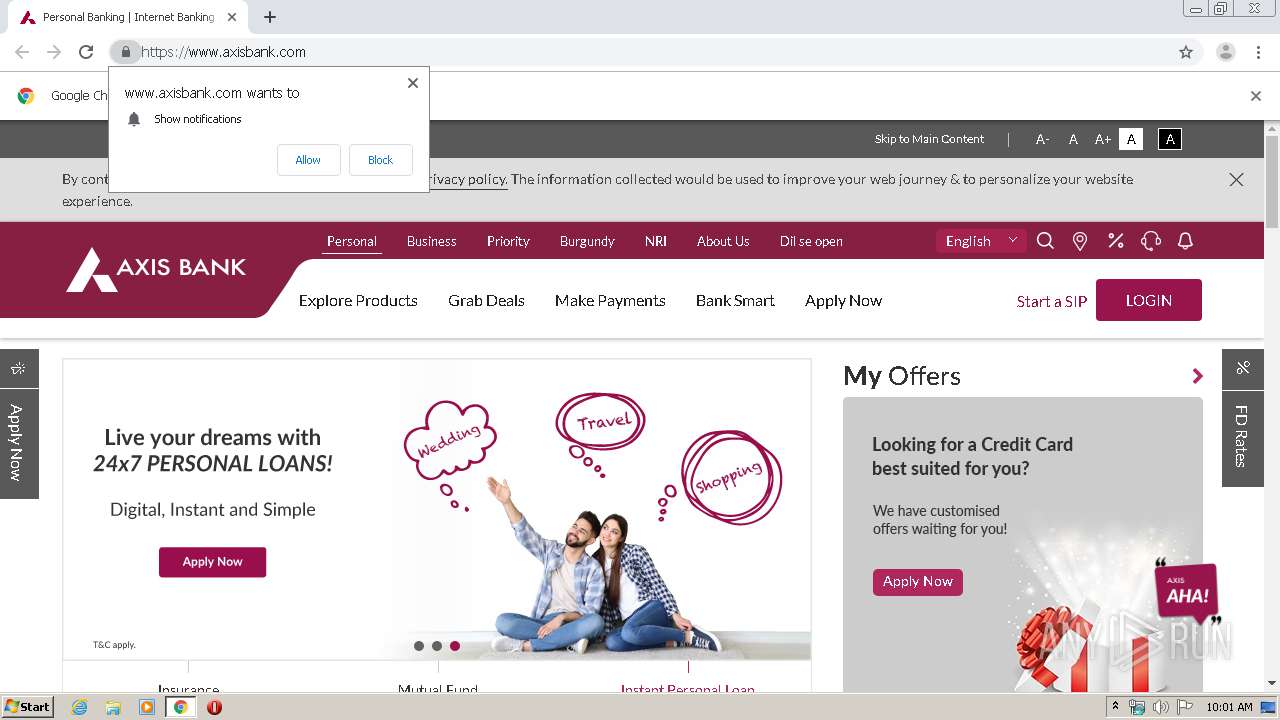Click Start a SIP link

[1052, 301]
